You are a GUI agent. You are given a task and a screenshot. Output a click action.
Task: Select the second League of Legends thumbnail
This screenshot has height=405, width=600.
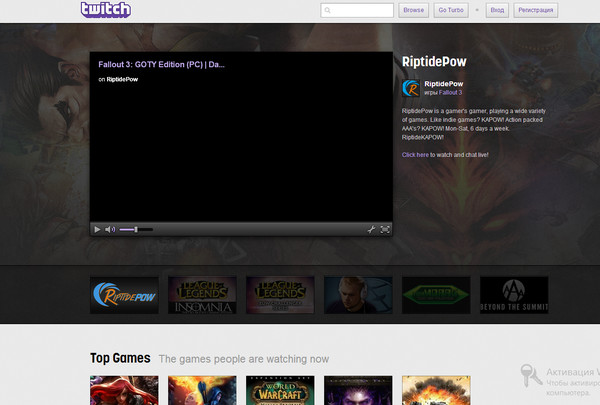[x=280, y=295]
